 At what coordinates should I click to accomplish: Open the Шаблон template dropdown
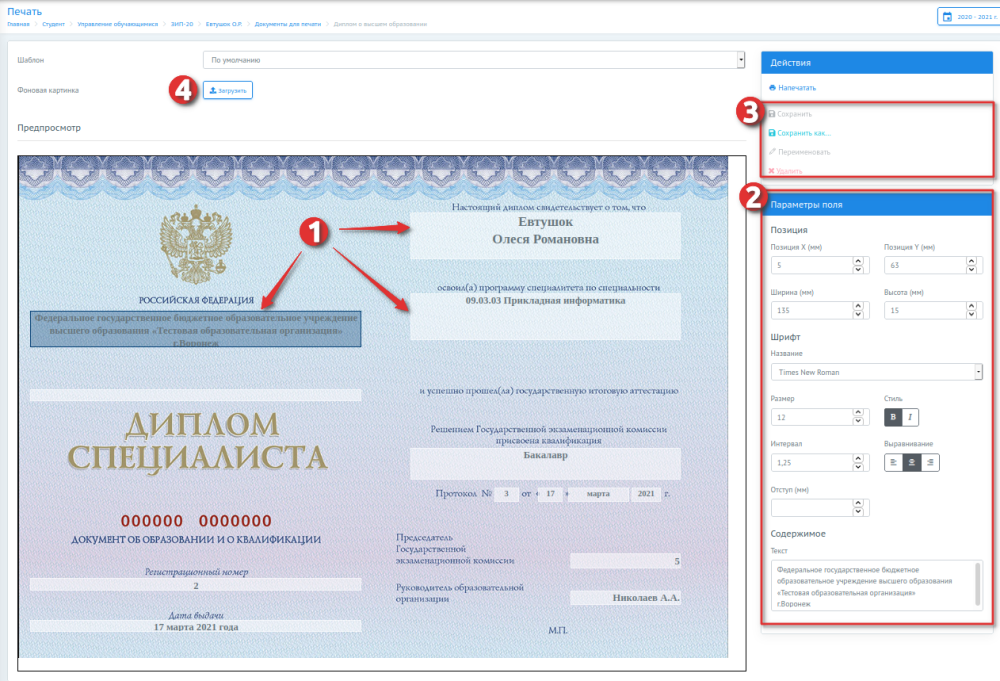point(474,60)
